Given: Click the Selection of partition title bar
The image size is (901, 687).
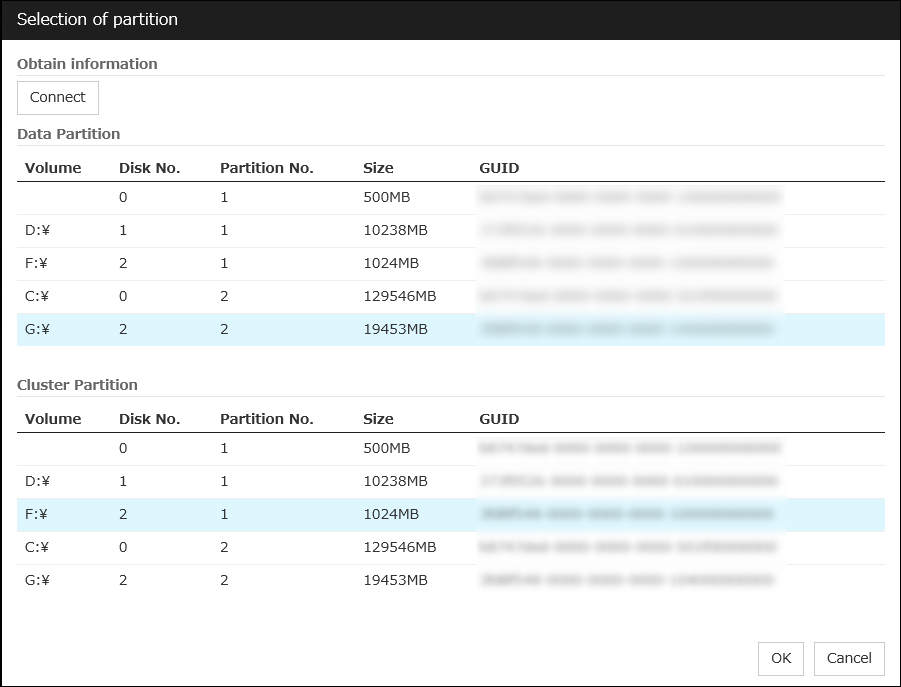Looking at the screenshot, I should pos(97,19).
